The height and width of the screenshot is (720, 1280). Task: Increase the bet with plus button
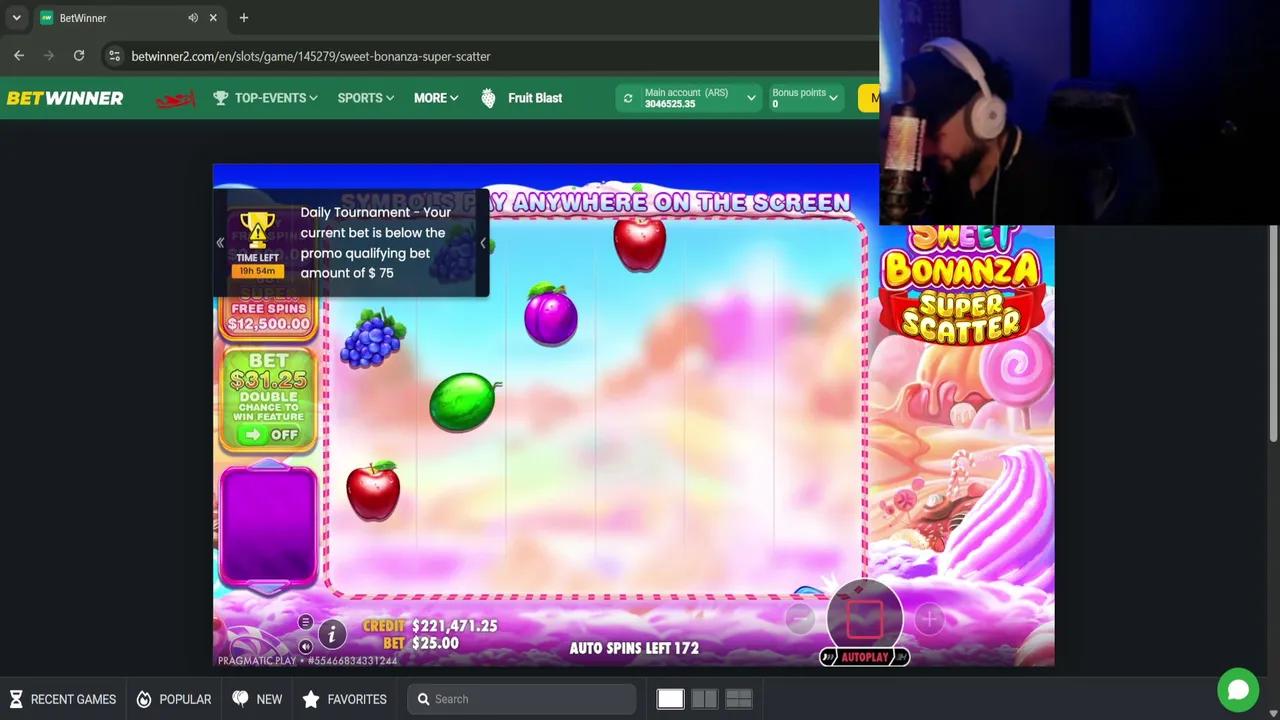(928, 619)
